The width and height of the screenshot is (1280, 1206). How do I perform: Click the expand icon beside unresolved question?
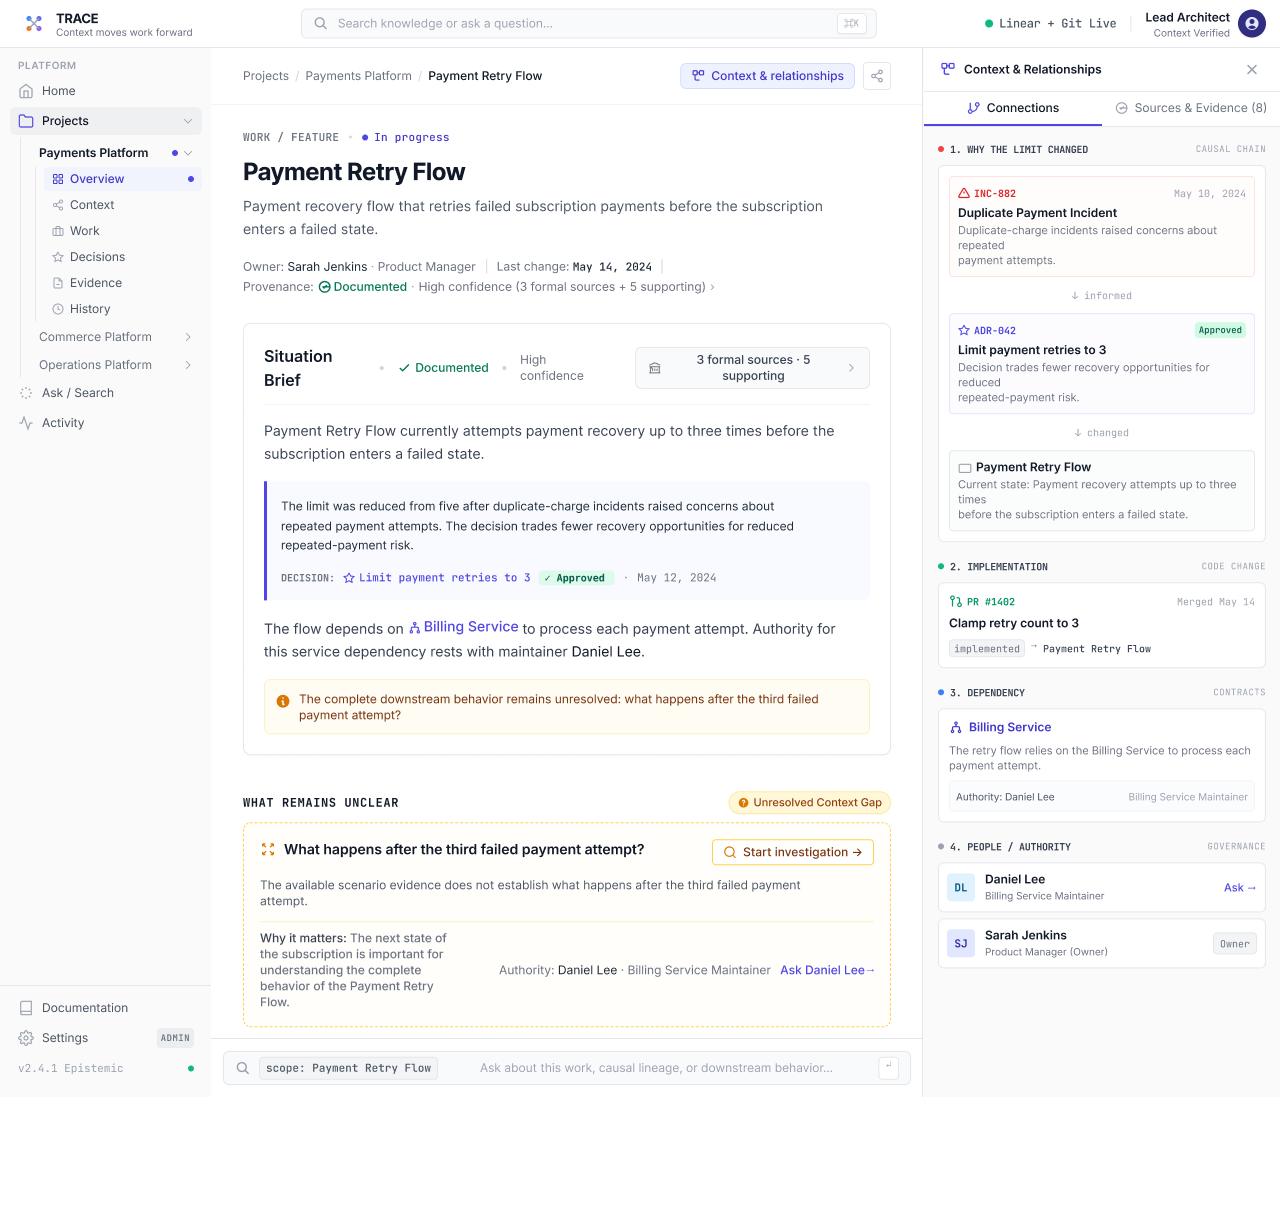268,849
